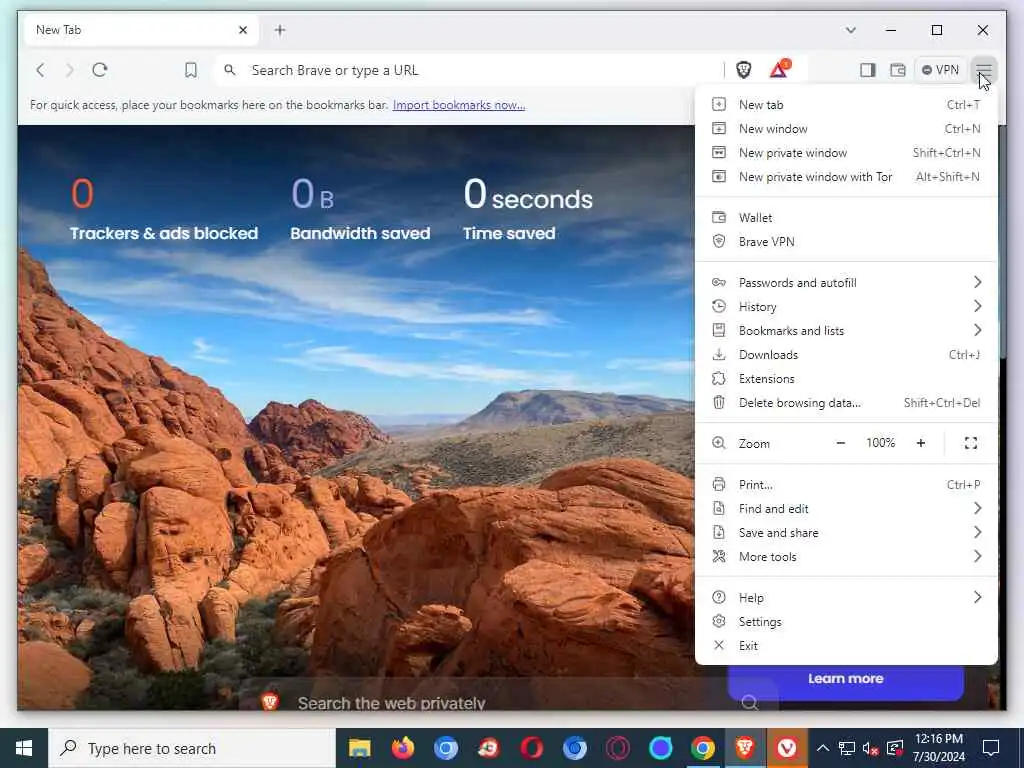The image size is (1024, 768).
Task: Select New window menu entry
Action: click(x=846, y=129)
